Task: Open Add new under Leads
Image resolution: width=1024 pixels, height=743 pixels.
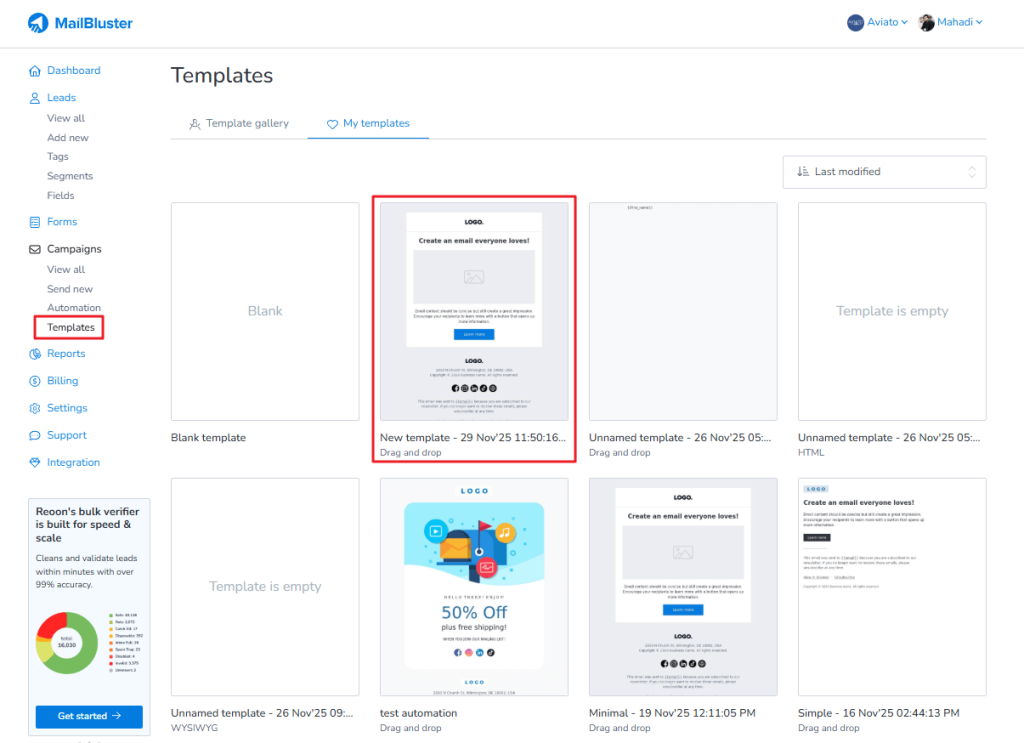Action: pyautogui.click(x=68, y=137)
